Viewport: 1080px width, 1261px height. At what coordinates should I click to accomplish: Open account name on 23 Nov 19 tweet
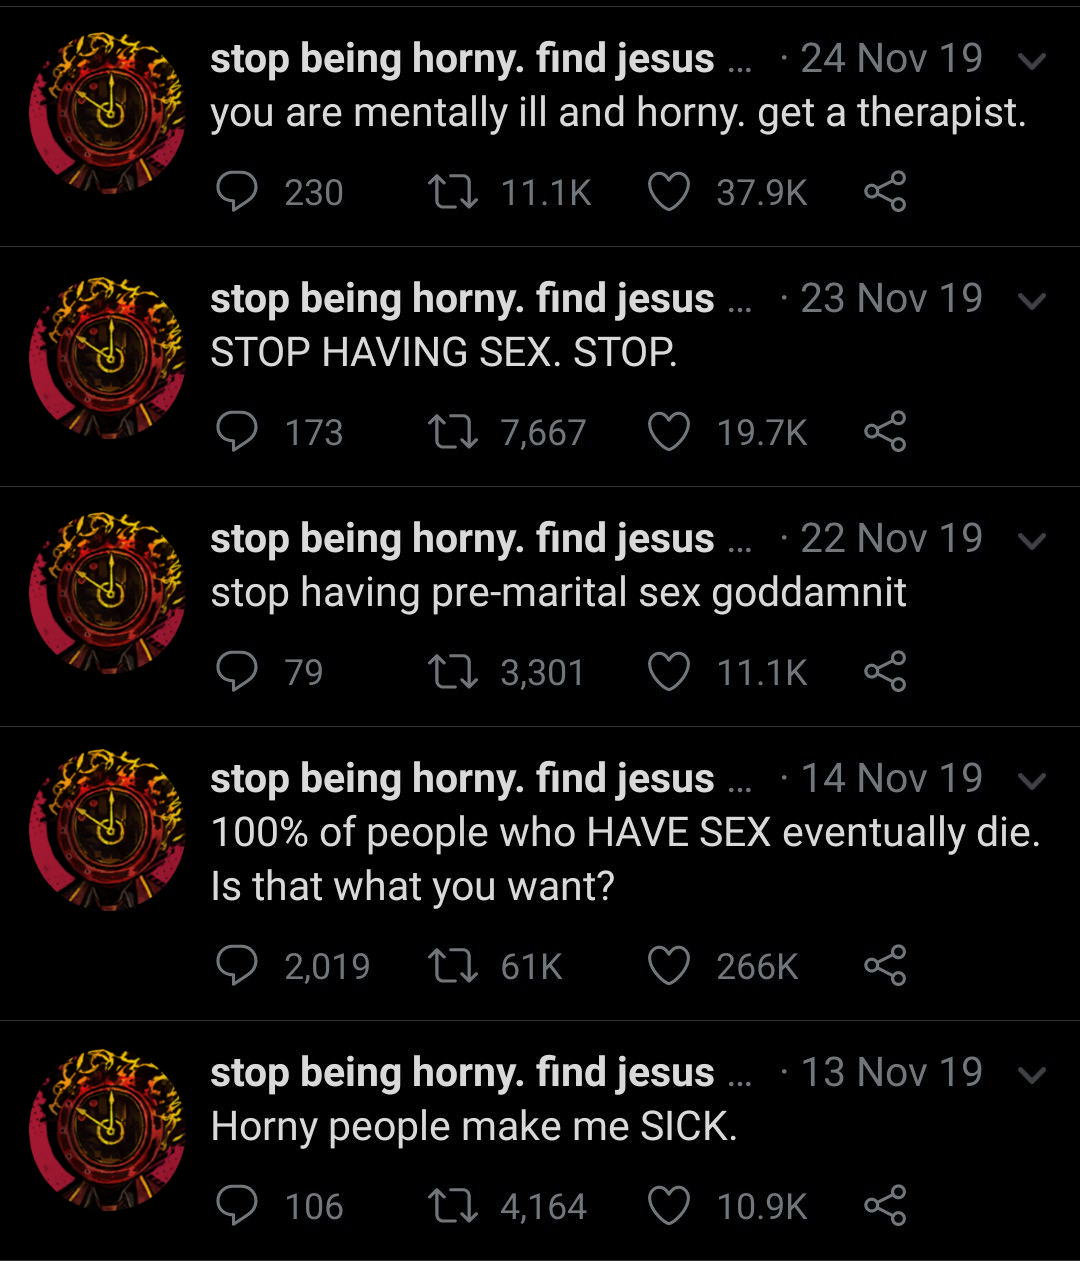point(462,299)
